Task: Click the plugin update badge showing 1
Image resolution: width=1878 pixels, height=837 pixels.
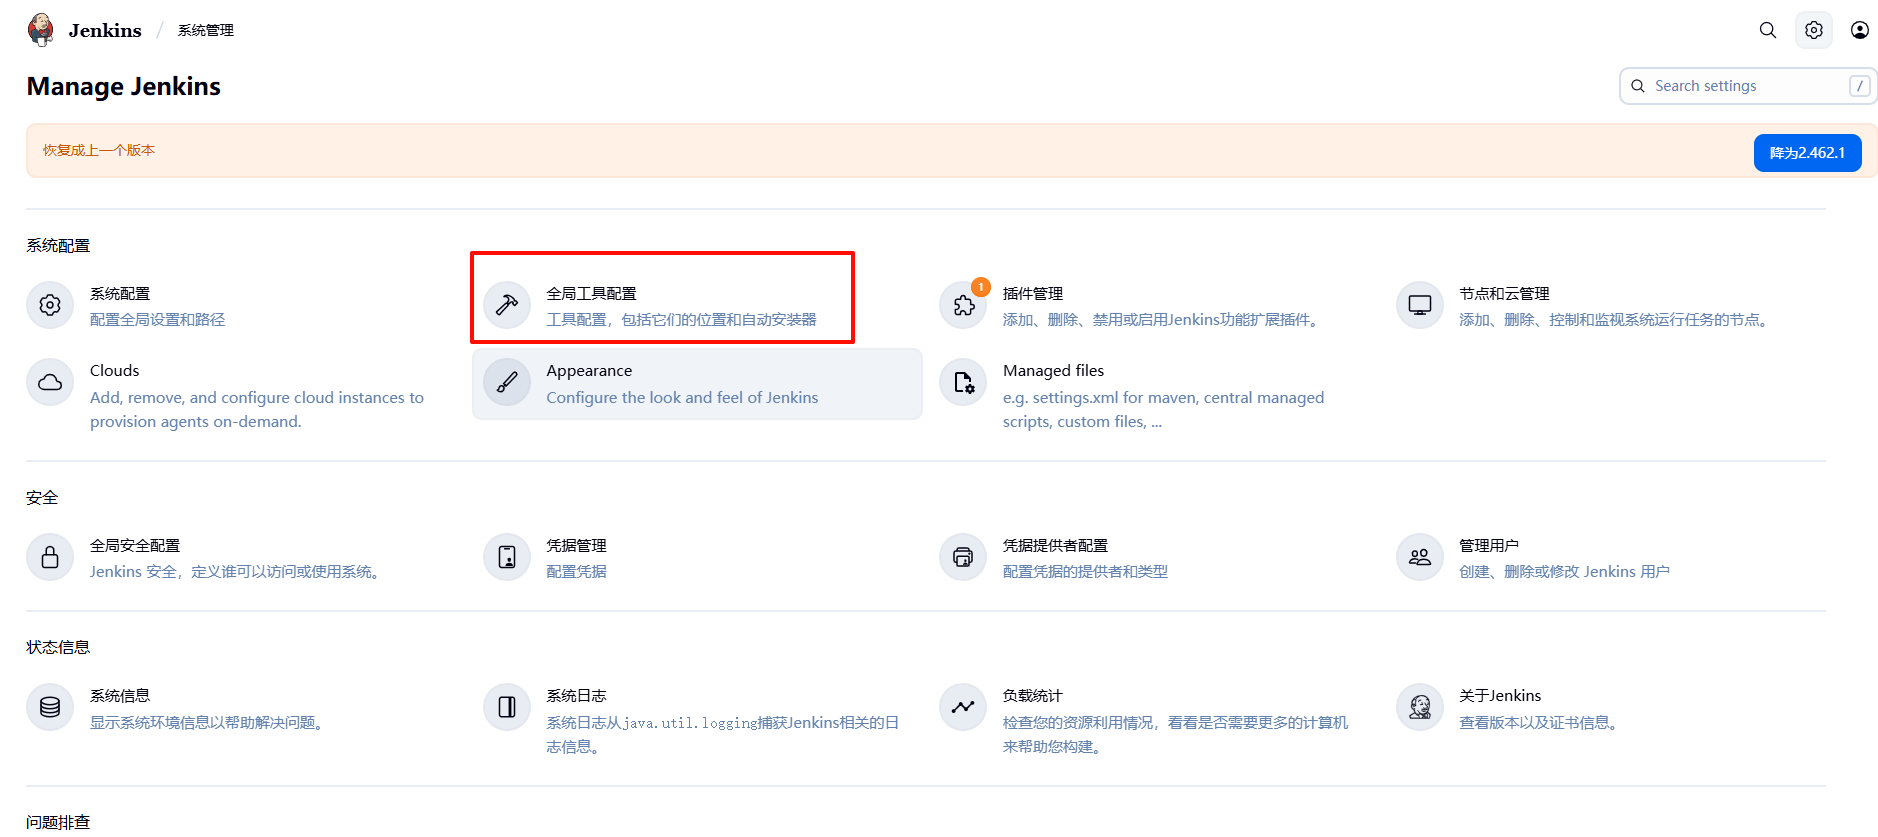Action: (981, 287)
